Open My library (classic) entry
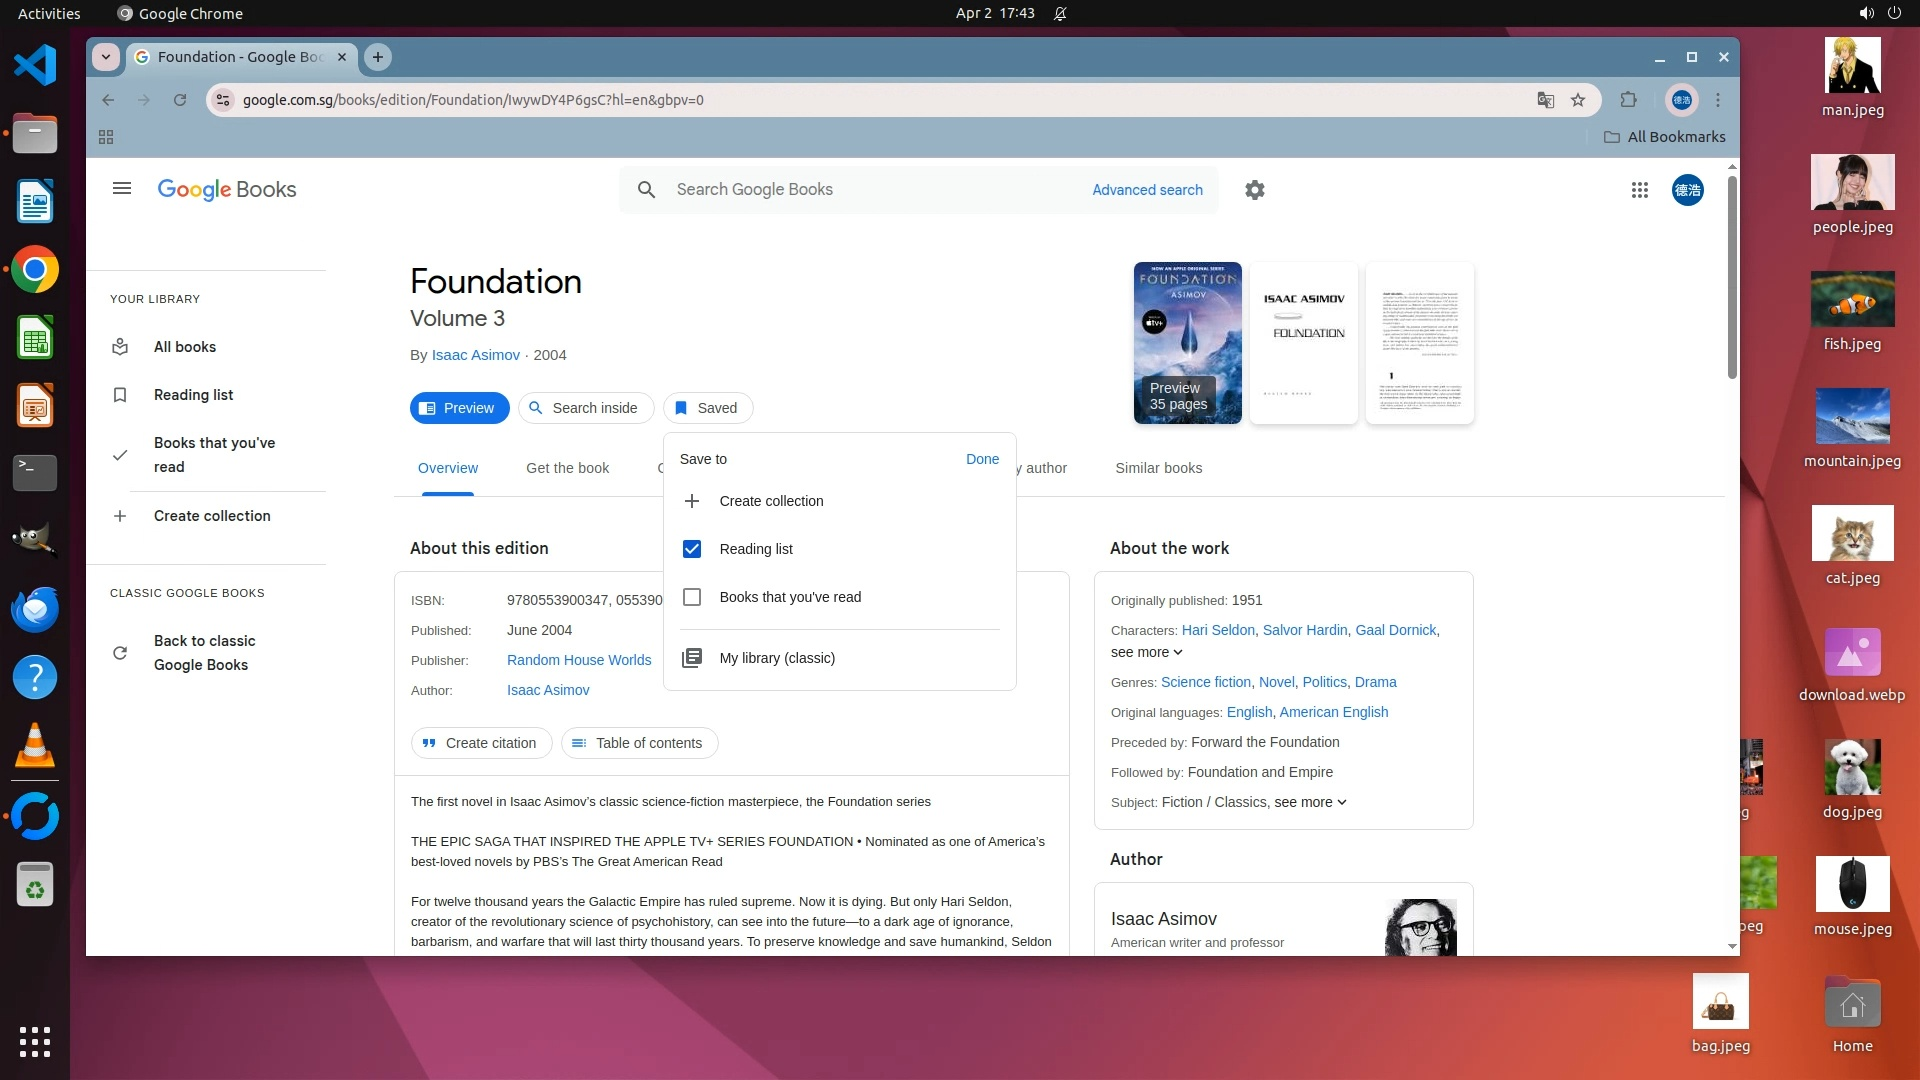The image size is (1920, 1080). tap(776, 658)
